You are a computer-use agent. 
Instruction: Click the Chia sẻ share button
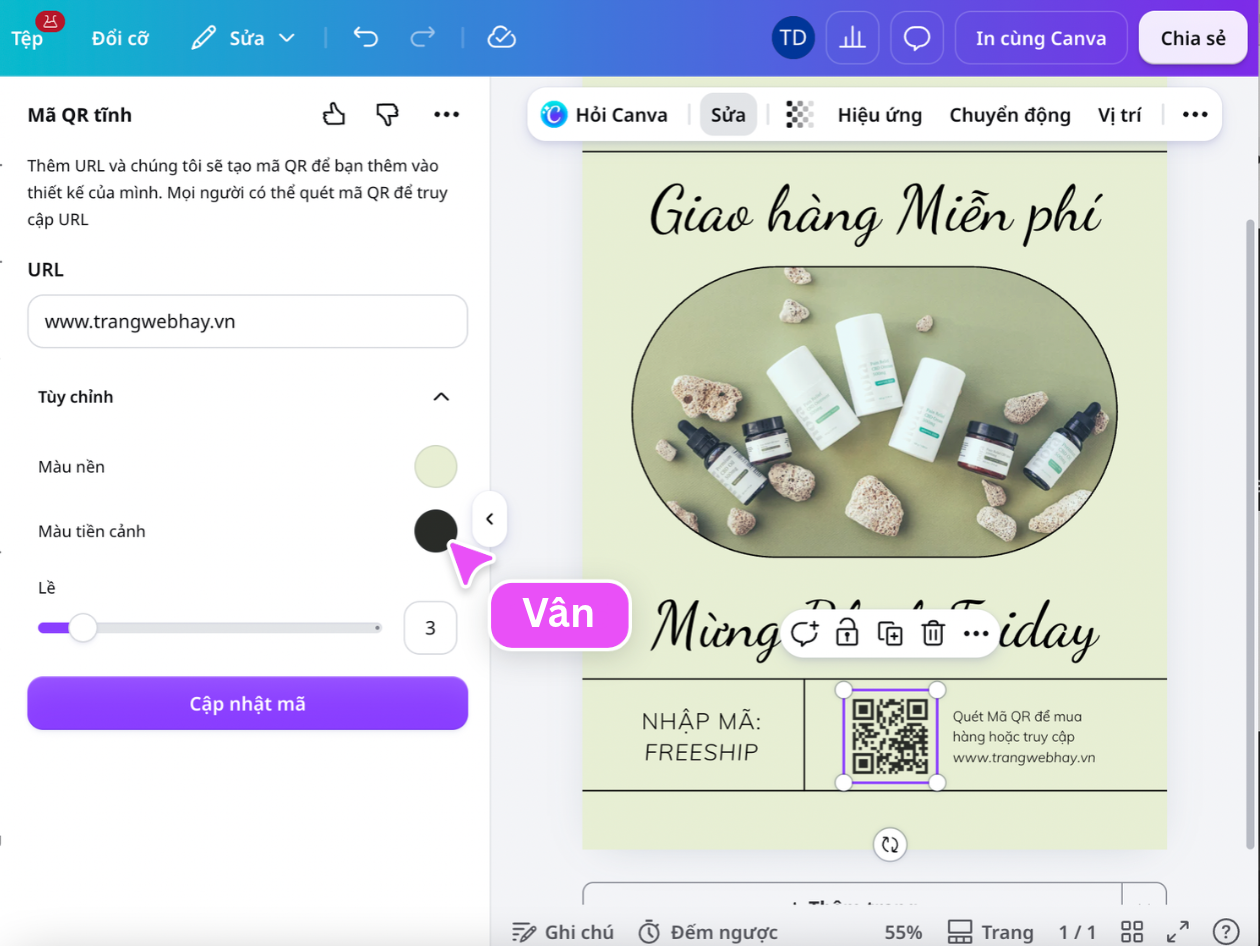tap(1193, 38)
